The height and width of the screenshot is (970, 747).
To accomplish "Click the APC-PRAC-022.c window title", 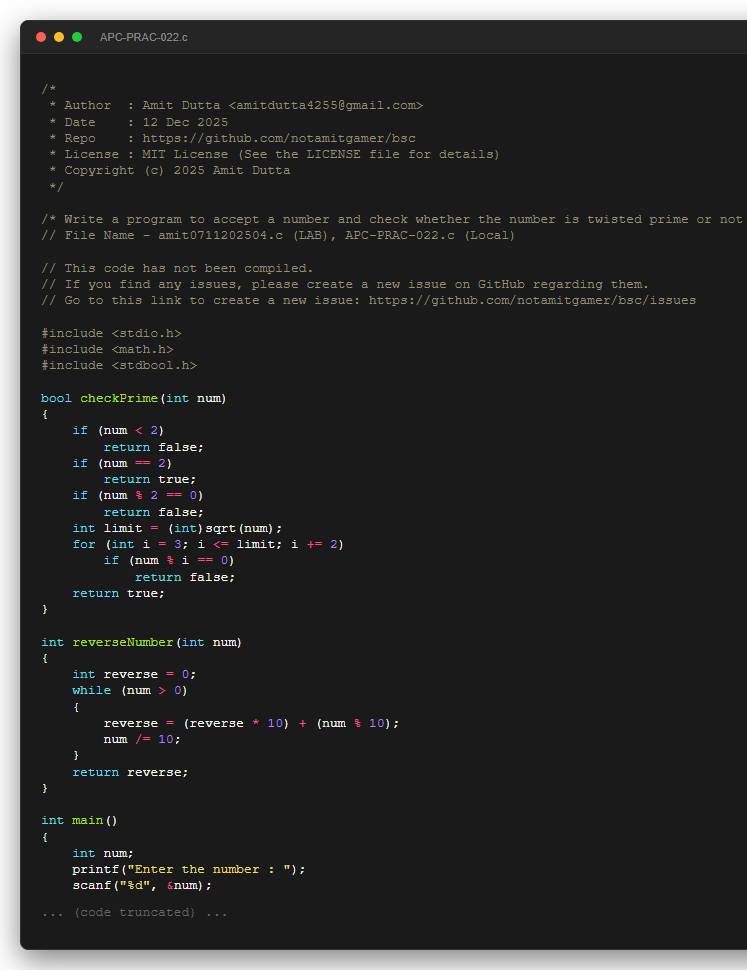I will pyautogui.click(x=143, y=37).
